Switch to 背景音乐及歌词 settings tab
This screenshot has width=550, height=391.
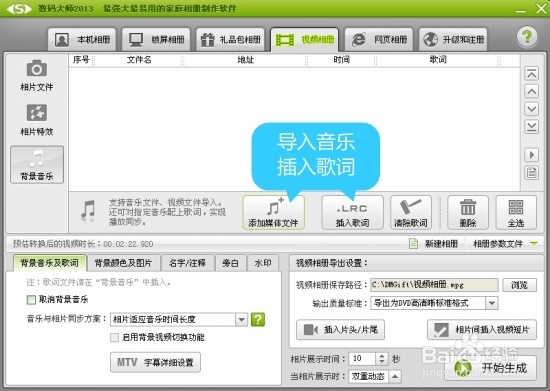point(49,263)
